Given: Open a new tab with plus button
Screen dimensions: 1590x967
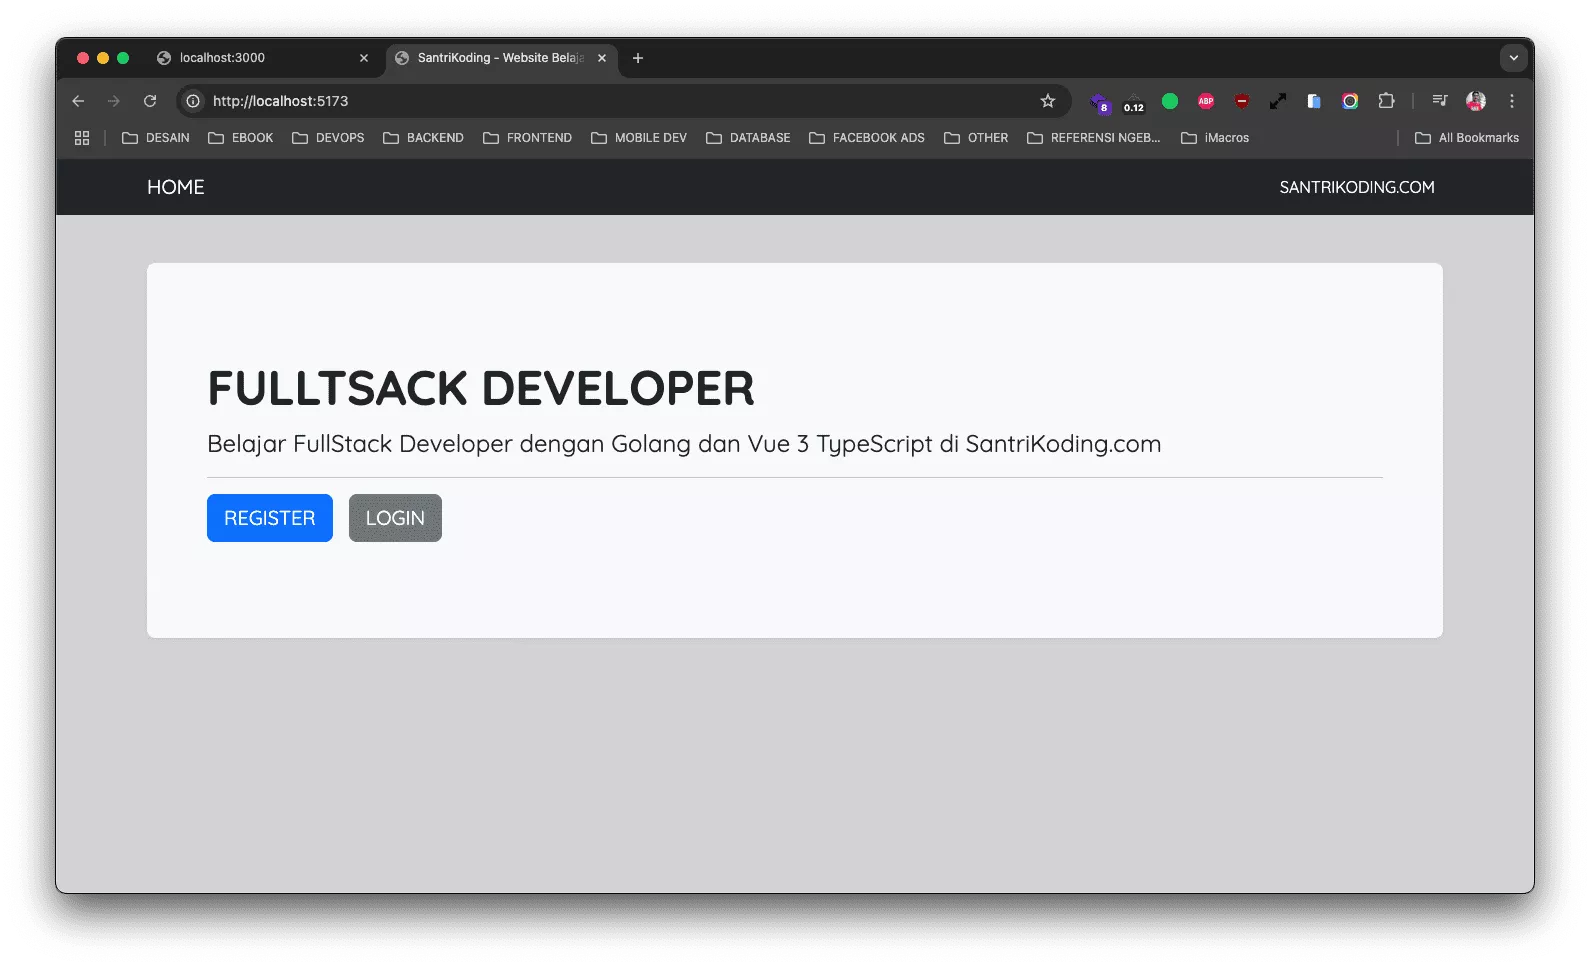Looking at the screenshot, I should (638, 58).
